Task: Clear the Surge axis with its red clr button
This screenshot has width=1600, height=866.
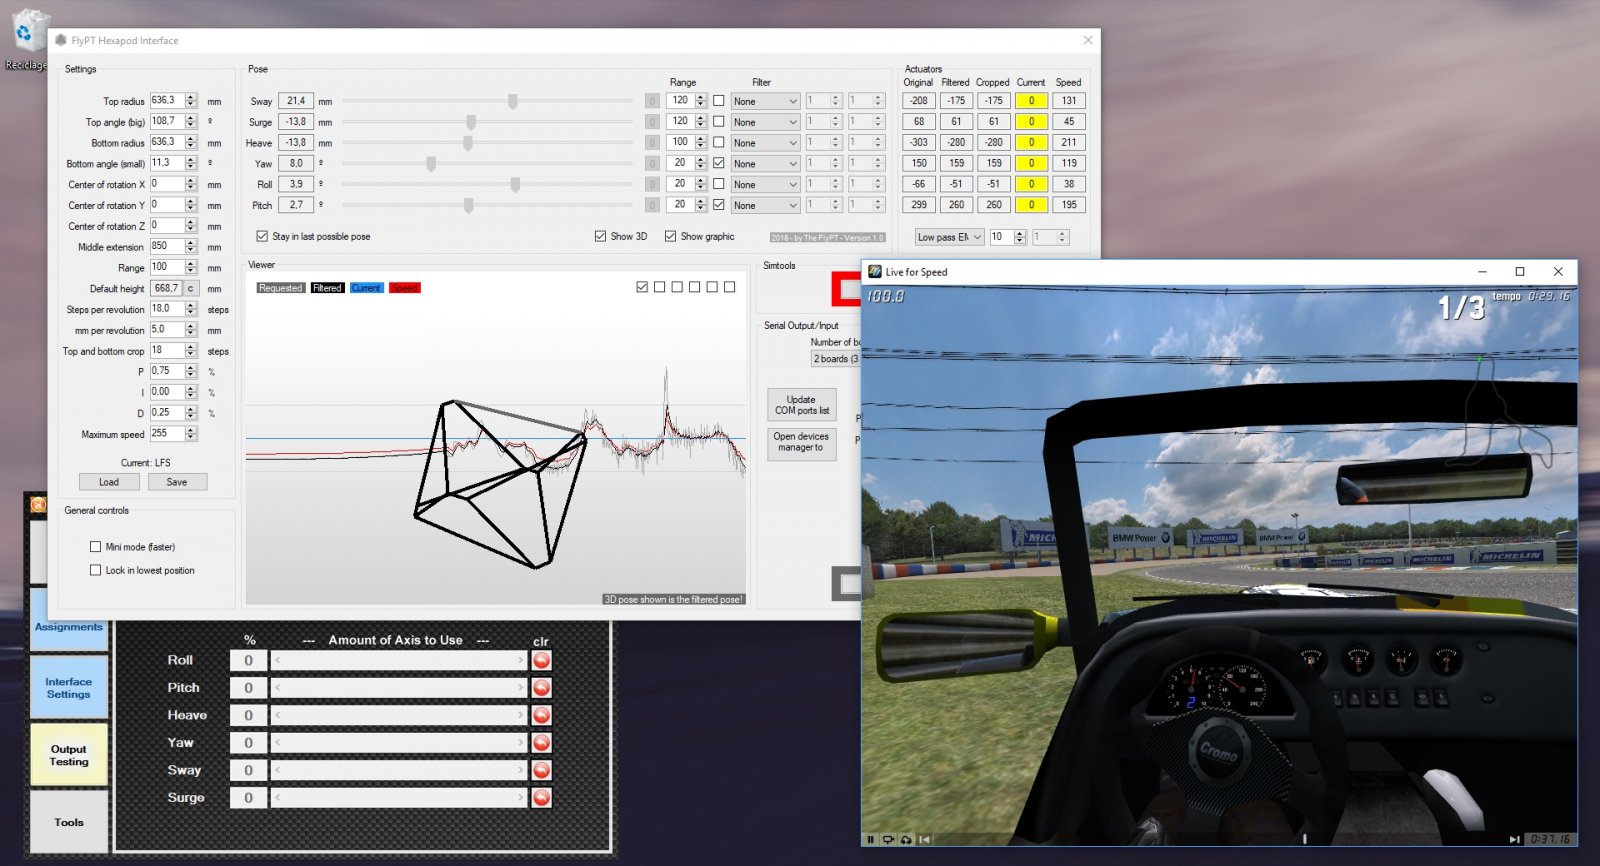Action: 541,798
